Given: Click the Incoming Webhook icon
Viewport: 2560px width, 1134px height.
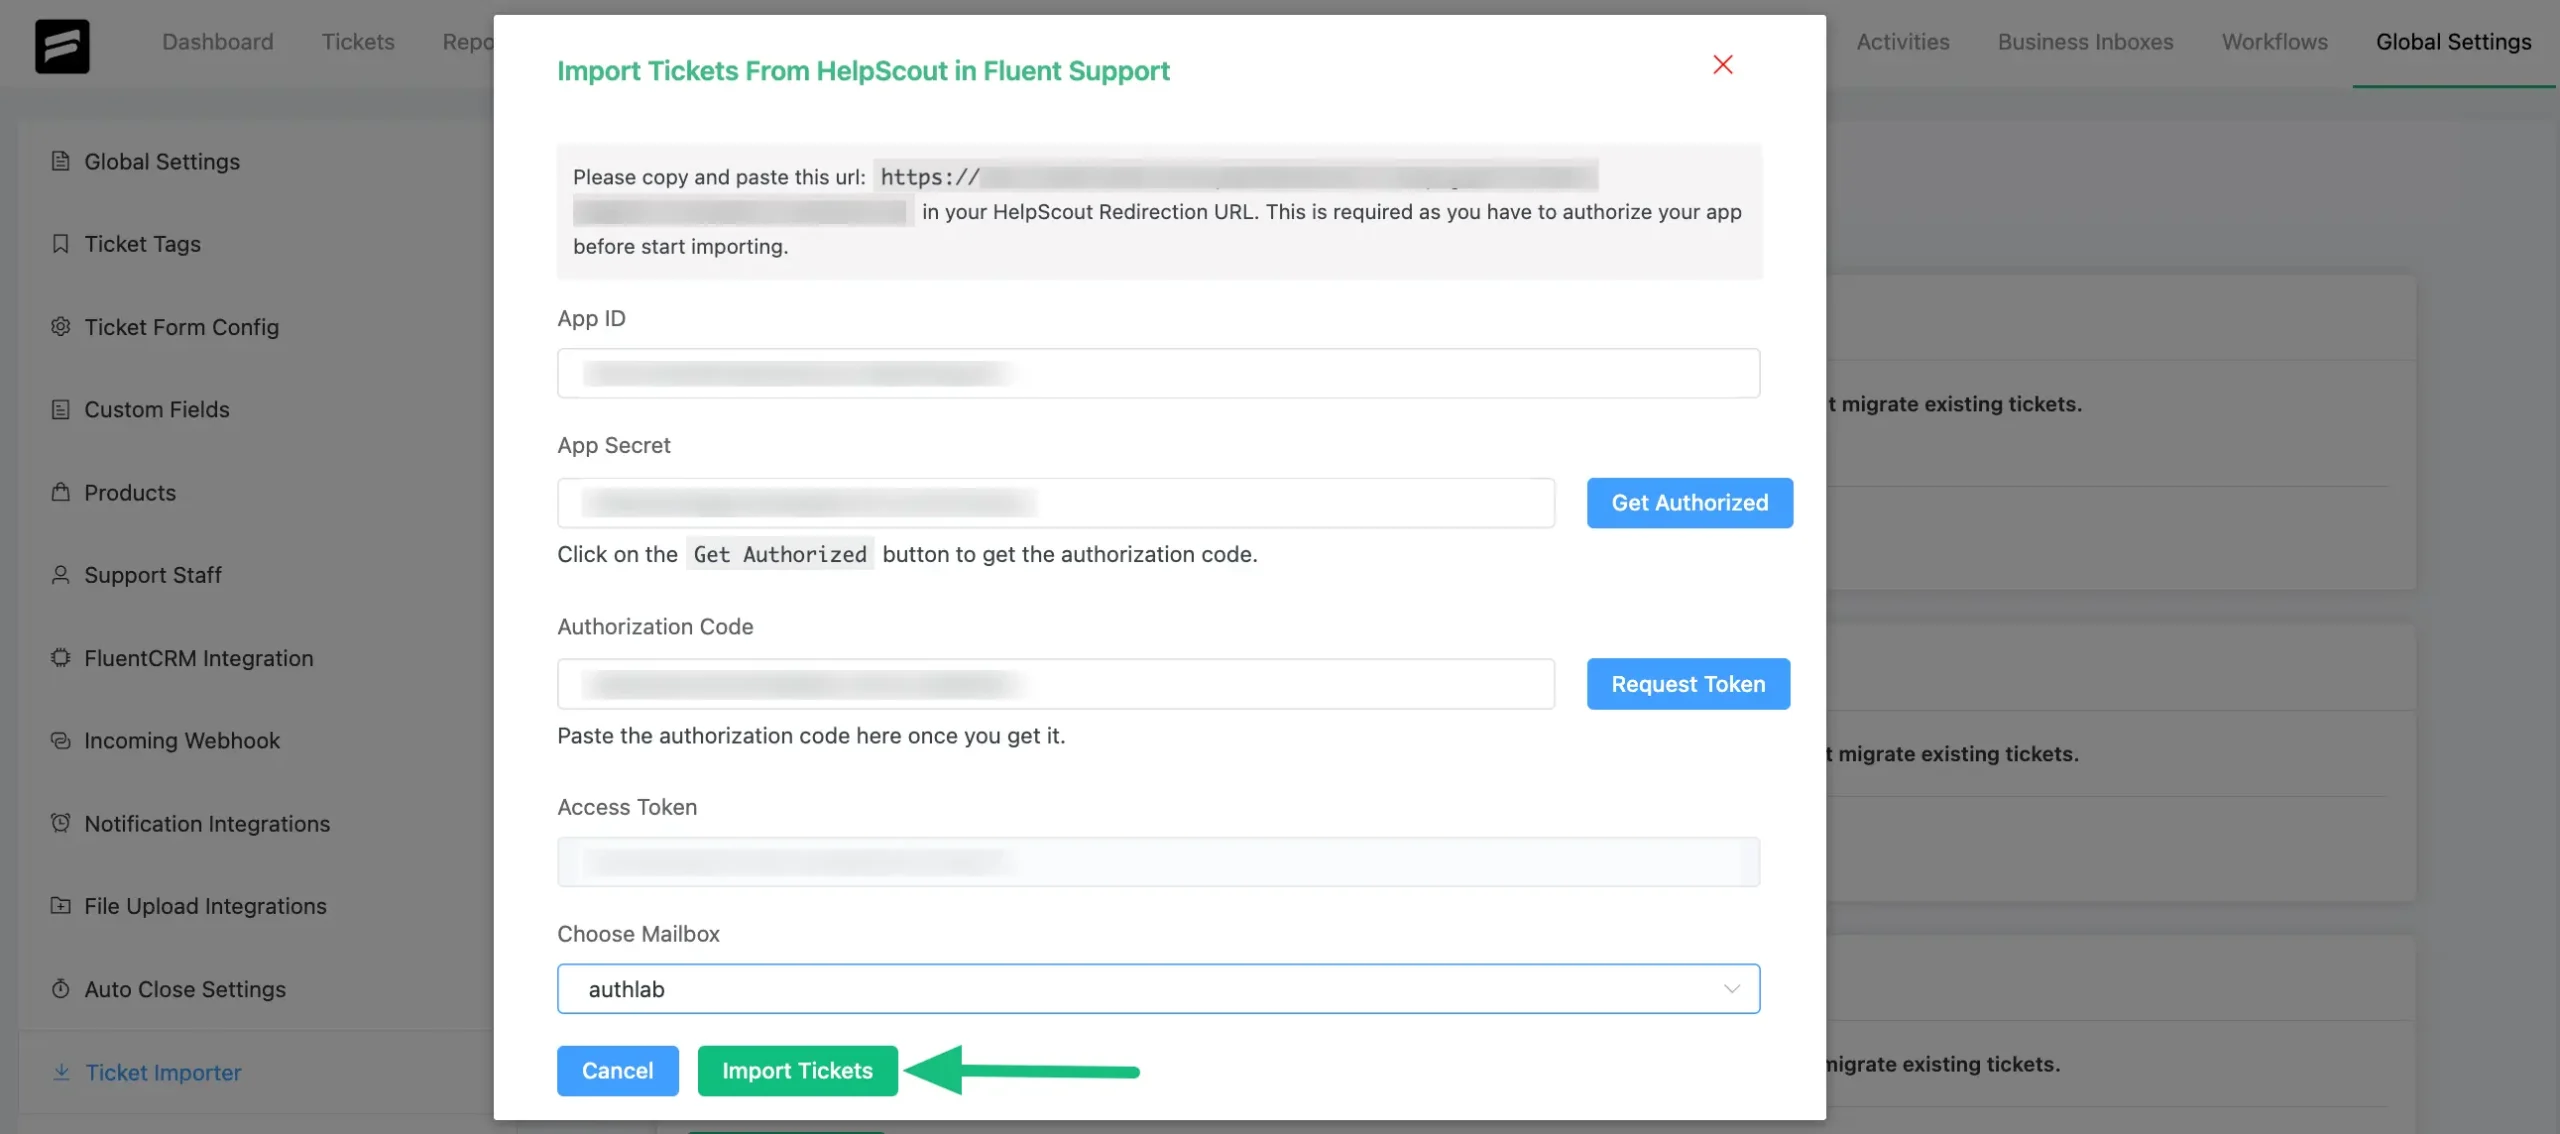Looking at the screenshot, I should point(61,741).
